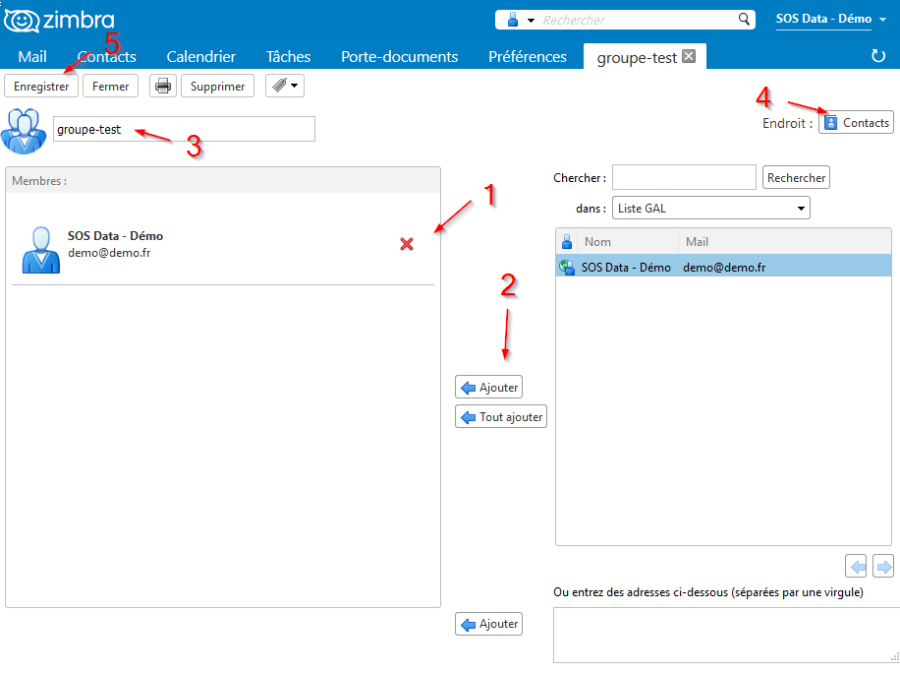Click the person icon inside the search bar
This screenshot has width=900, height=673.
click(511, 19)
